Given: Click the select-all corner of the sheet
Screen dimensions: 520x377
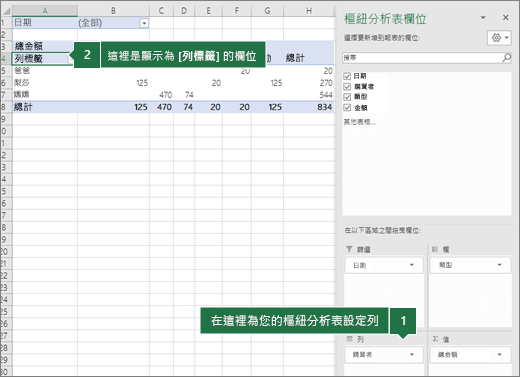Looking at the screenshot, I should (x=6, y=11).
